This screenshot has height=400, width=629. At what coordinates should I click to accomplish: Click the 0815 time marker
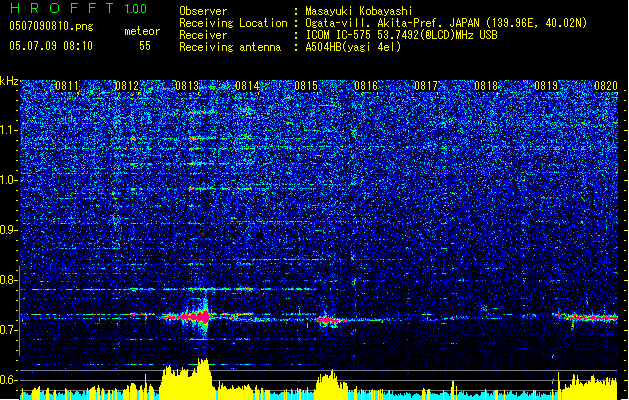[x=306, y=86]
